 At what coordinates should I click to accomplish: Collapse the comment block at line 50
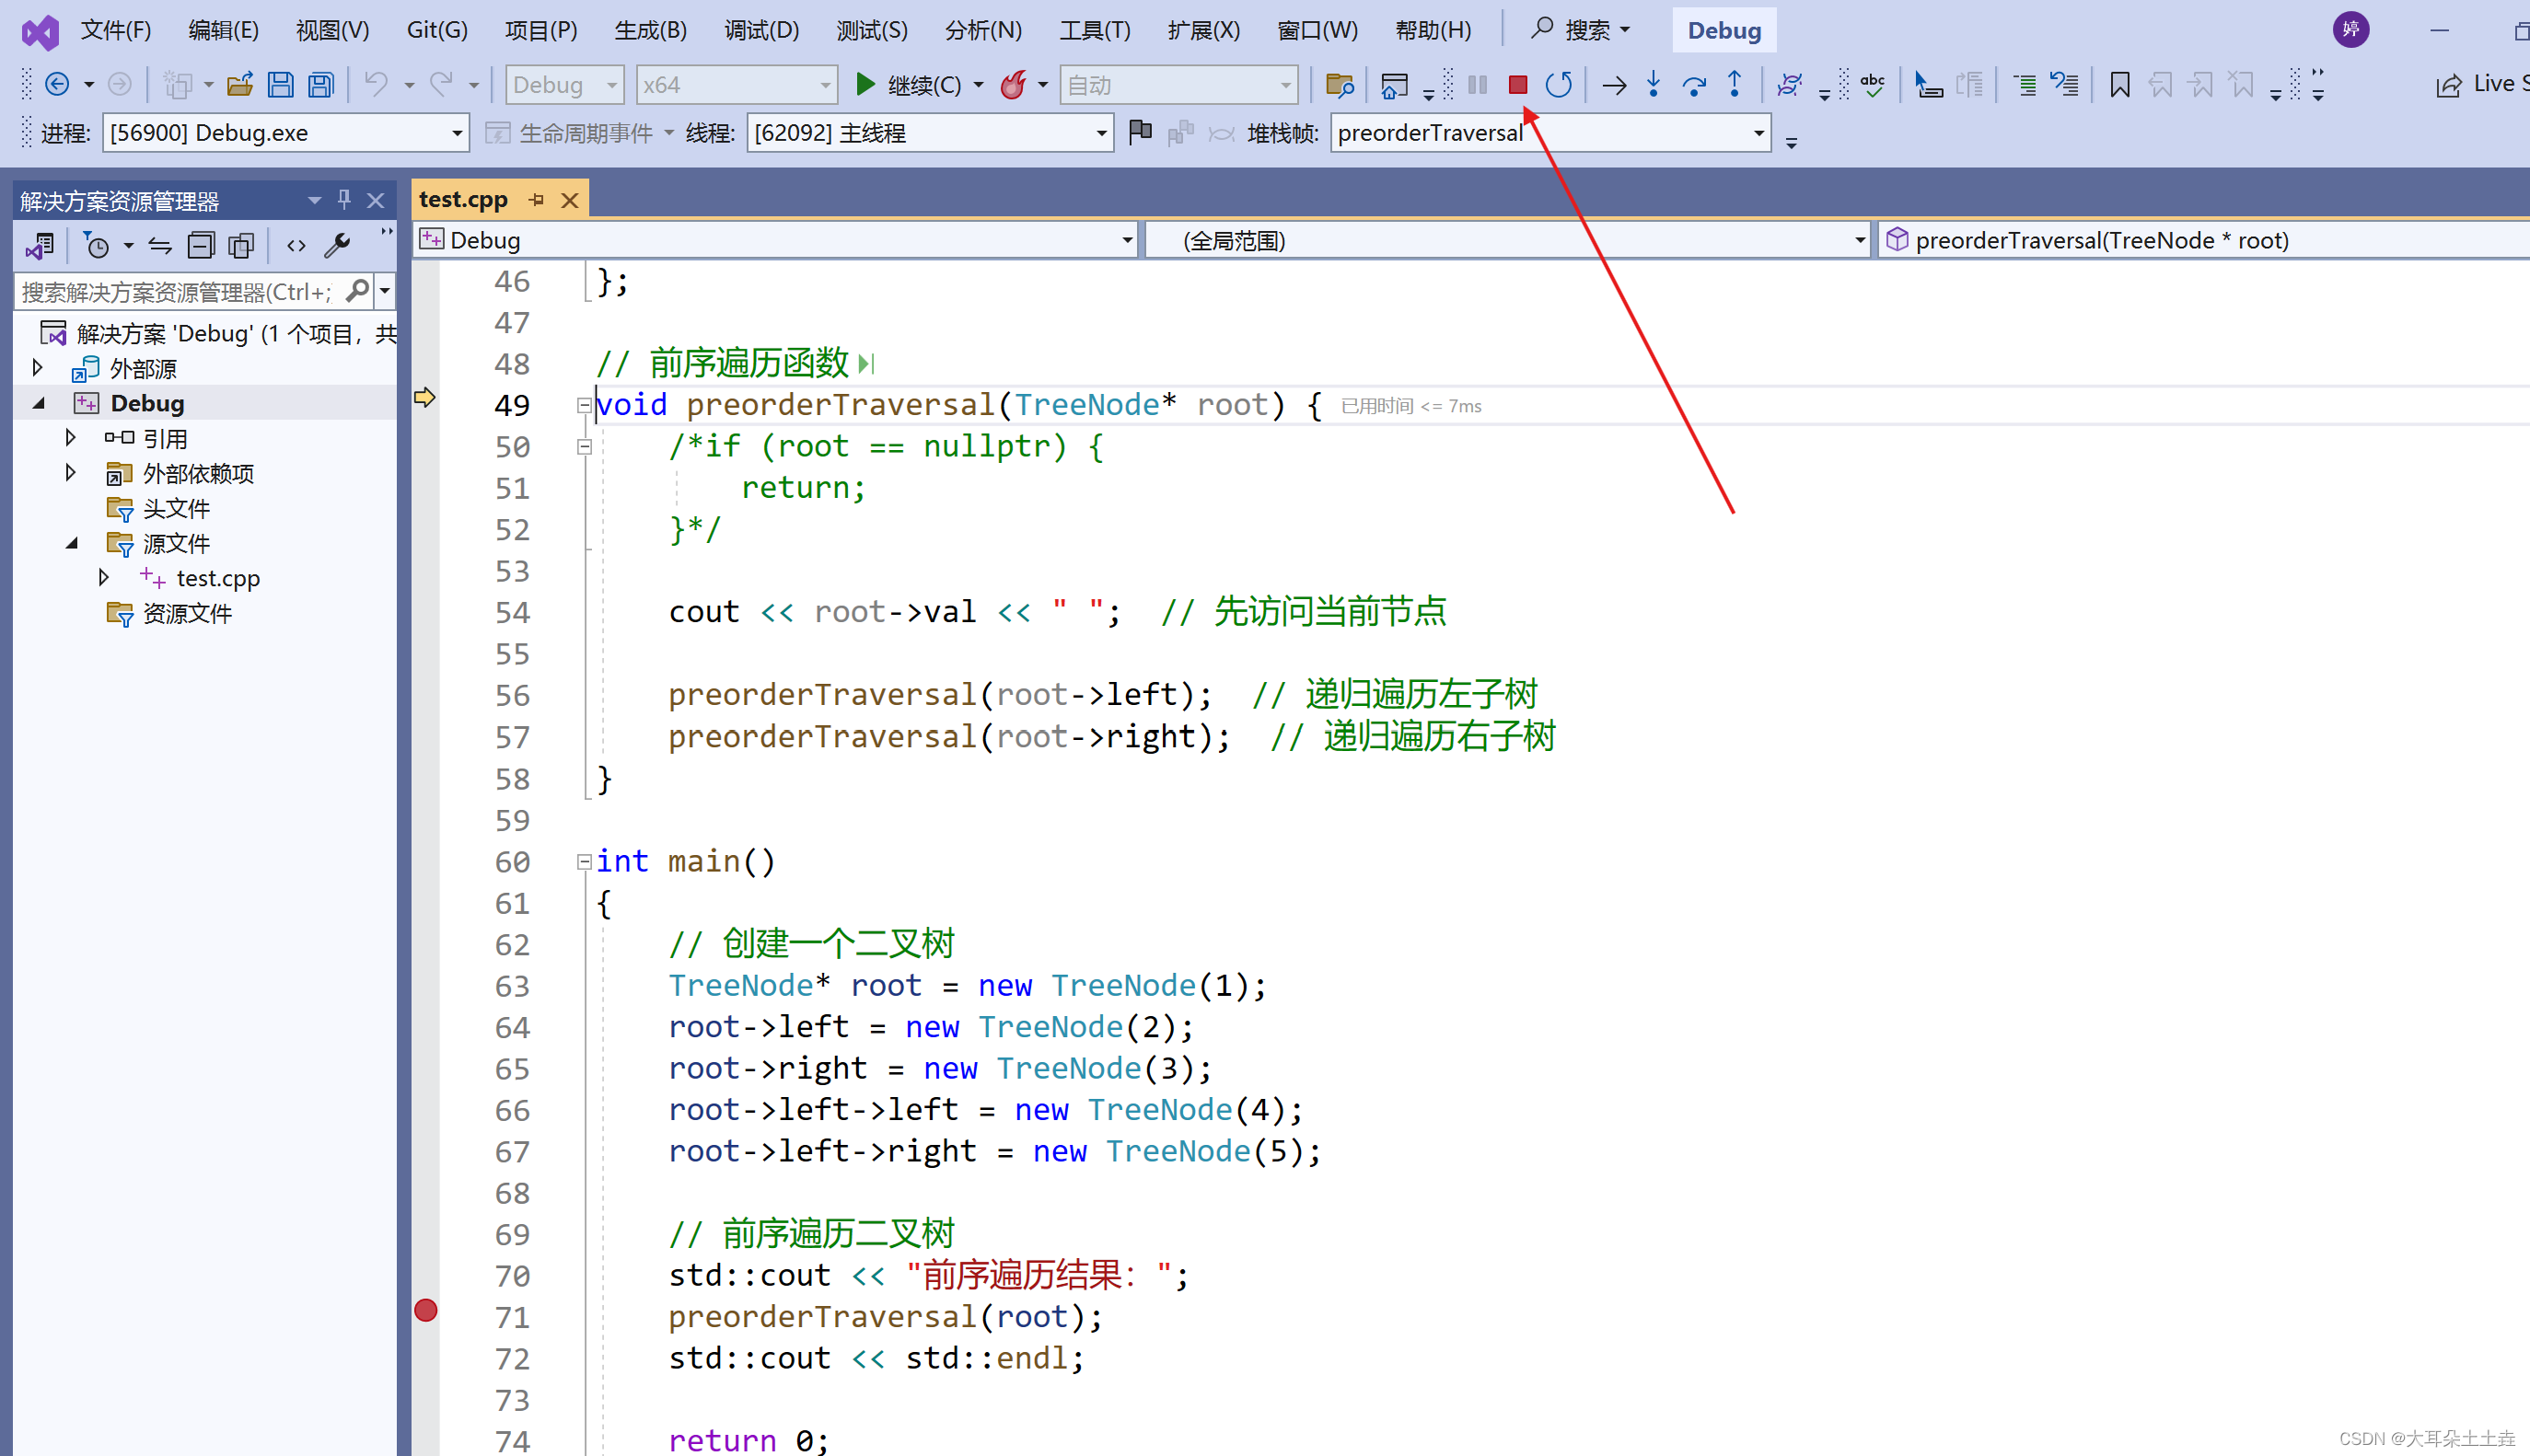(x=584, y=447)
